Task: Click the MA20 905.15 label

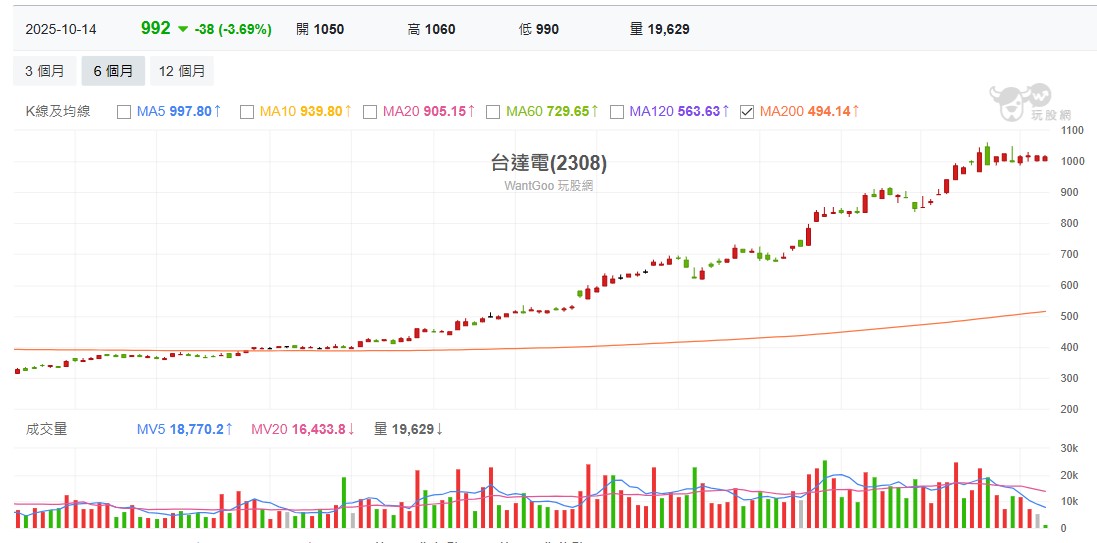Action: [x=430, y=111]
